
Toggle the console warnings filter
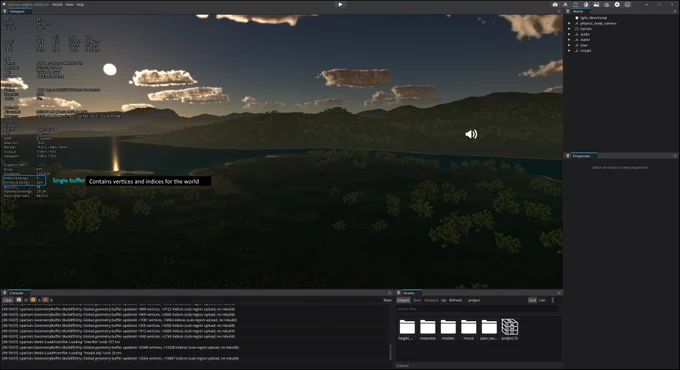[33, 300]
